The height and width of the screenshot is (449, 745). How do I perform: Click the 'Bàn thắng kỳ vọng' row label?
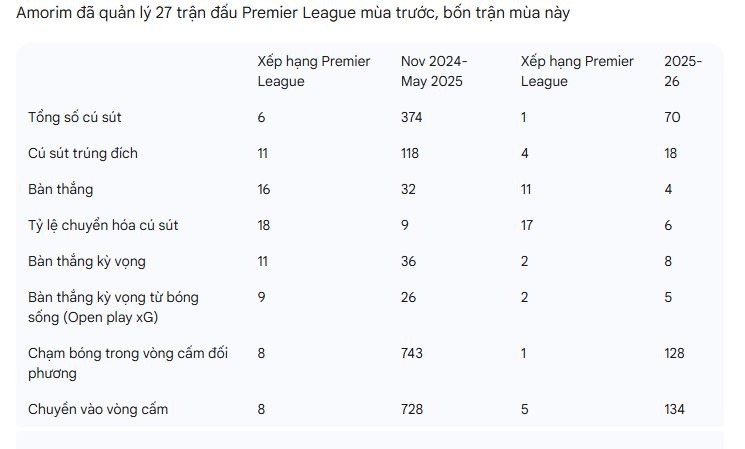87,261
